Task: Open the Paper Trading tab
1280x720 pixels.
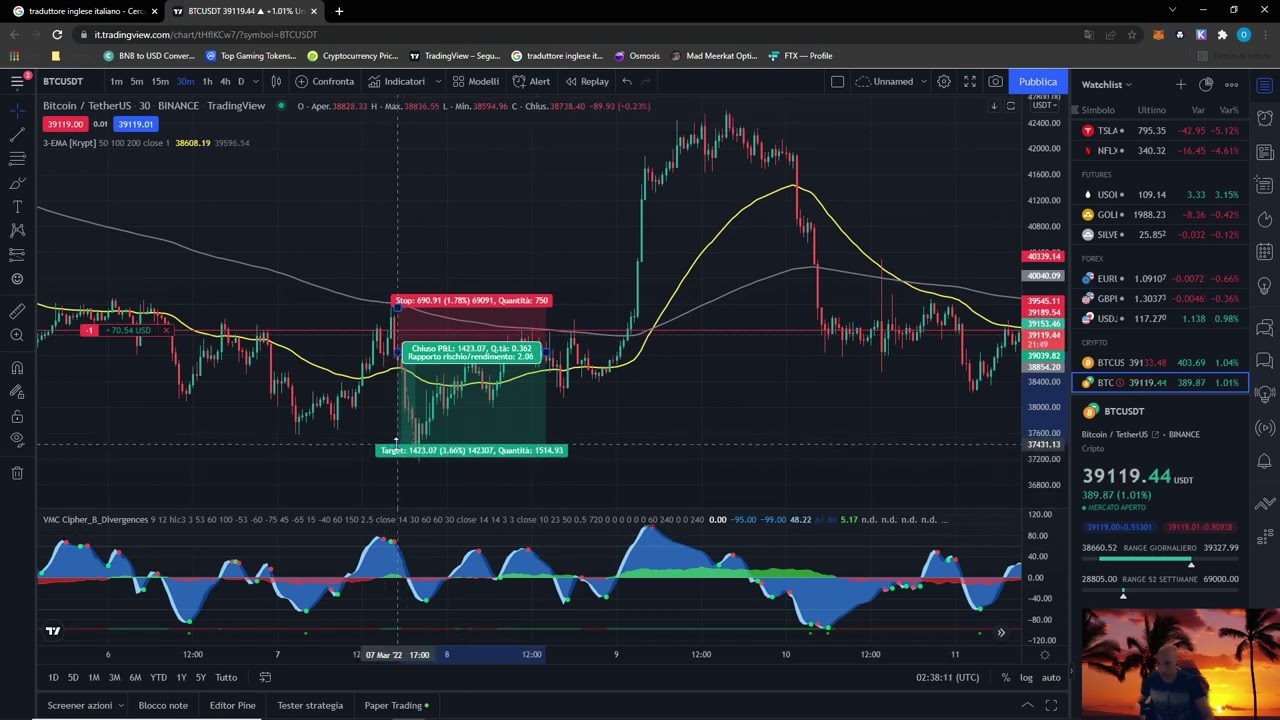Action: [x=396, y=705]
